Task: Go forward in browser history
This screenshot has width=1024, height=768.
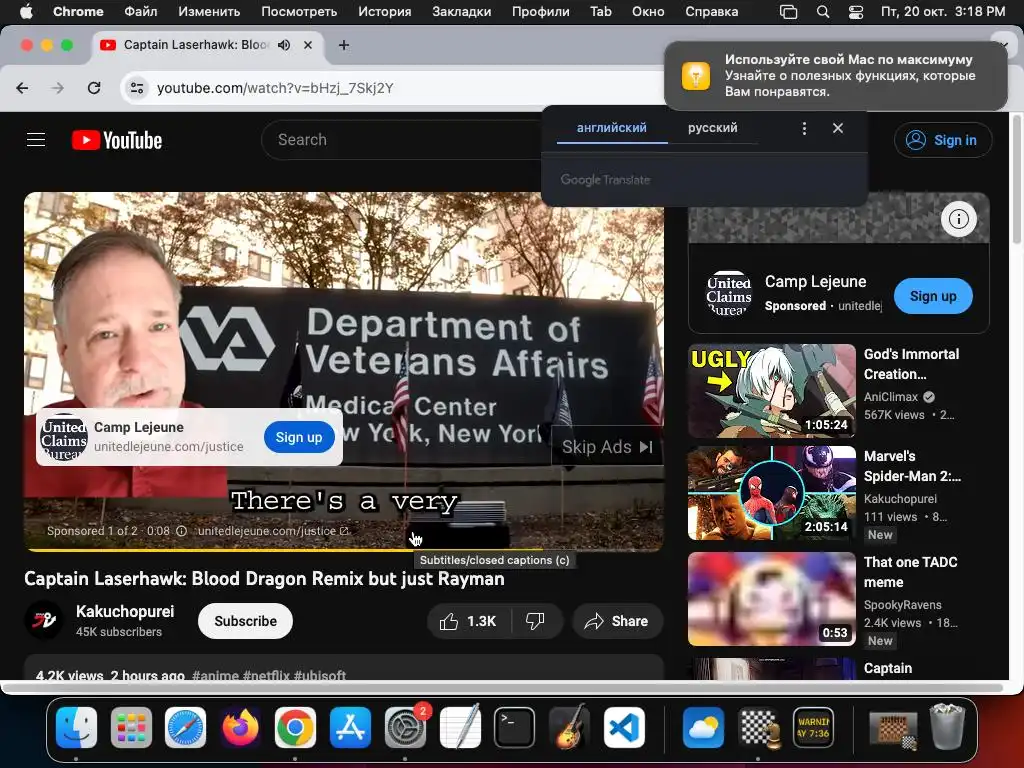Action: pos(58,88)
